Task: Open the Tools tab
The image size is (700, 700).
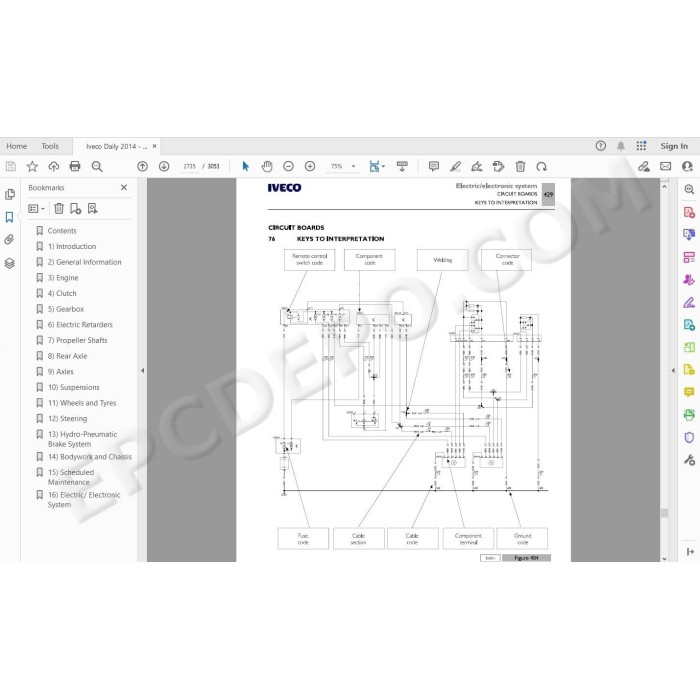Action: (50, 146)
